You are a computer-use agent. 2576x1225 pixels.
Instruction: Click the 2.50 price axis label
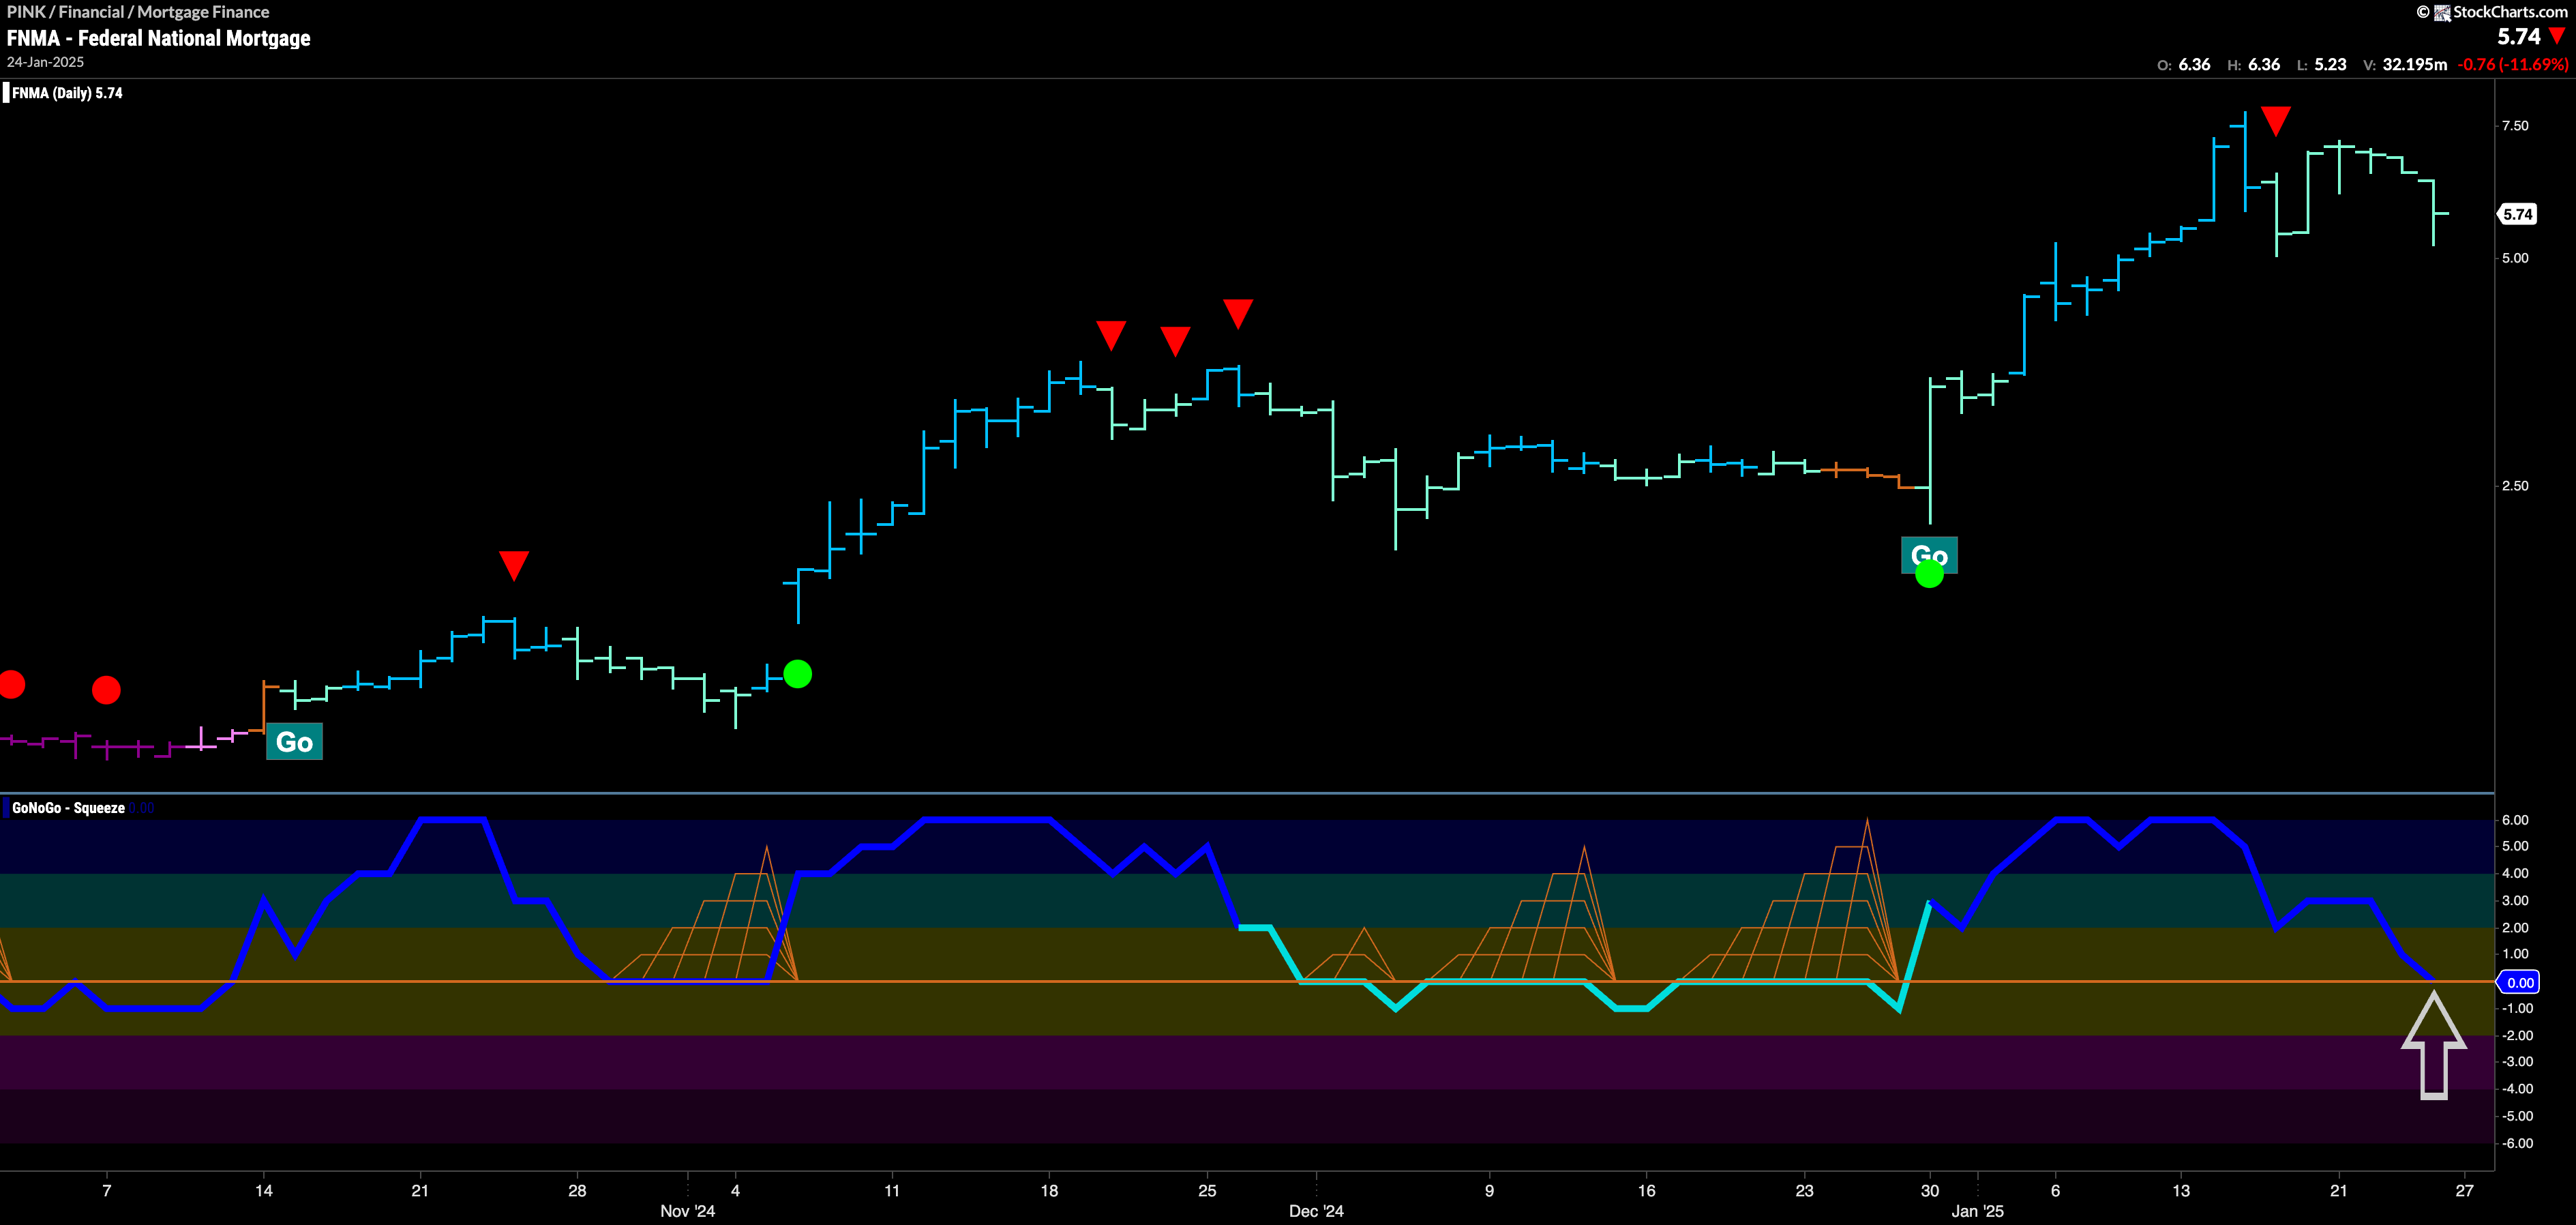click(x=2514, y=486)
